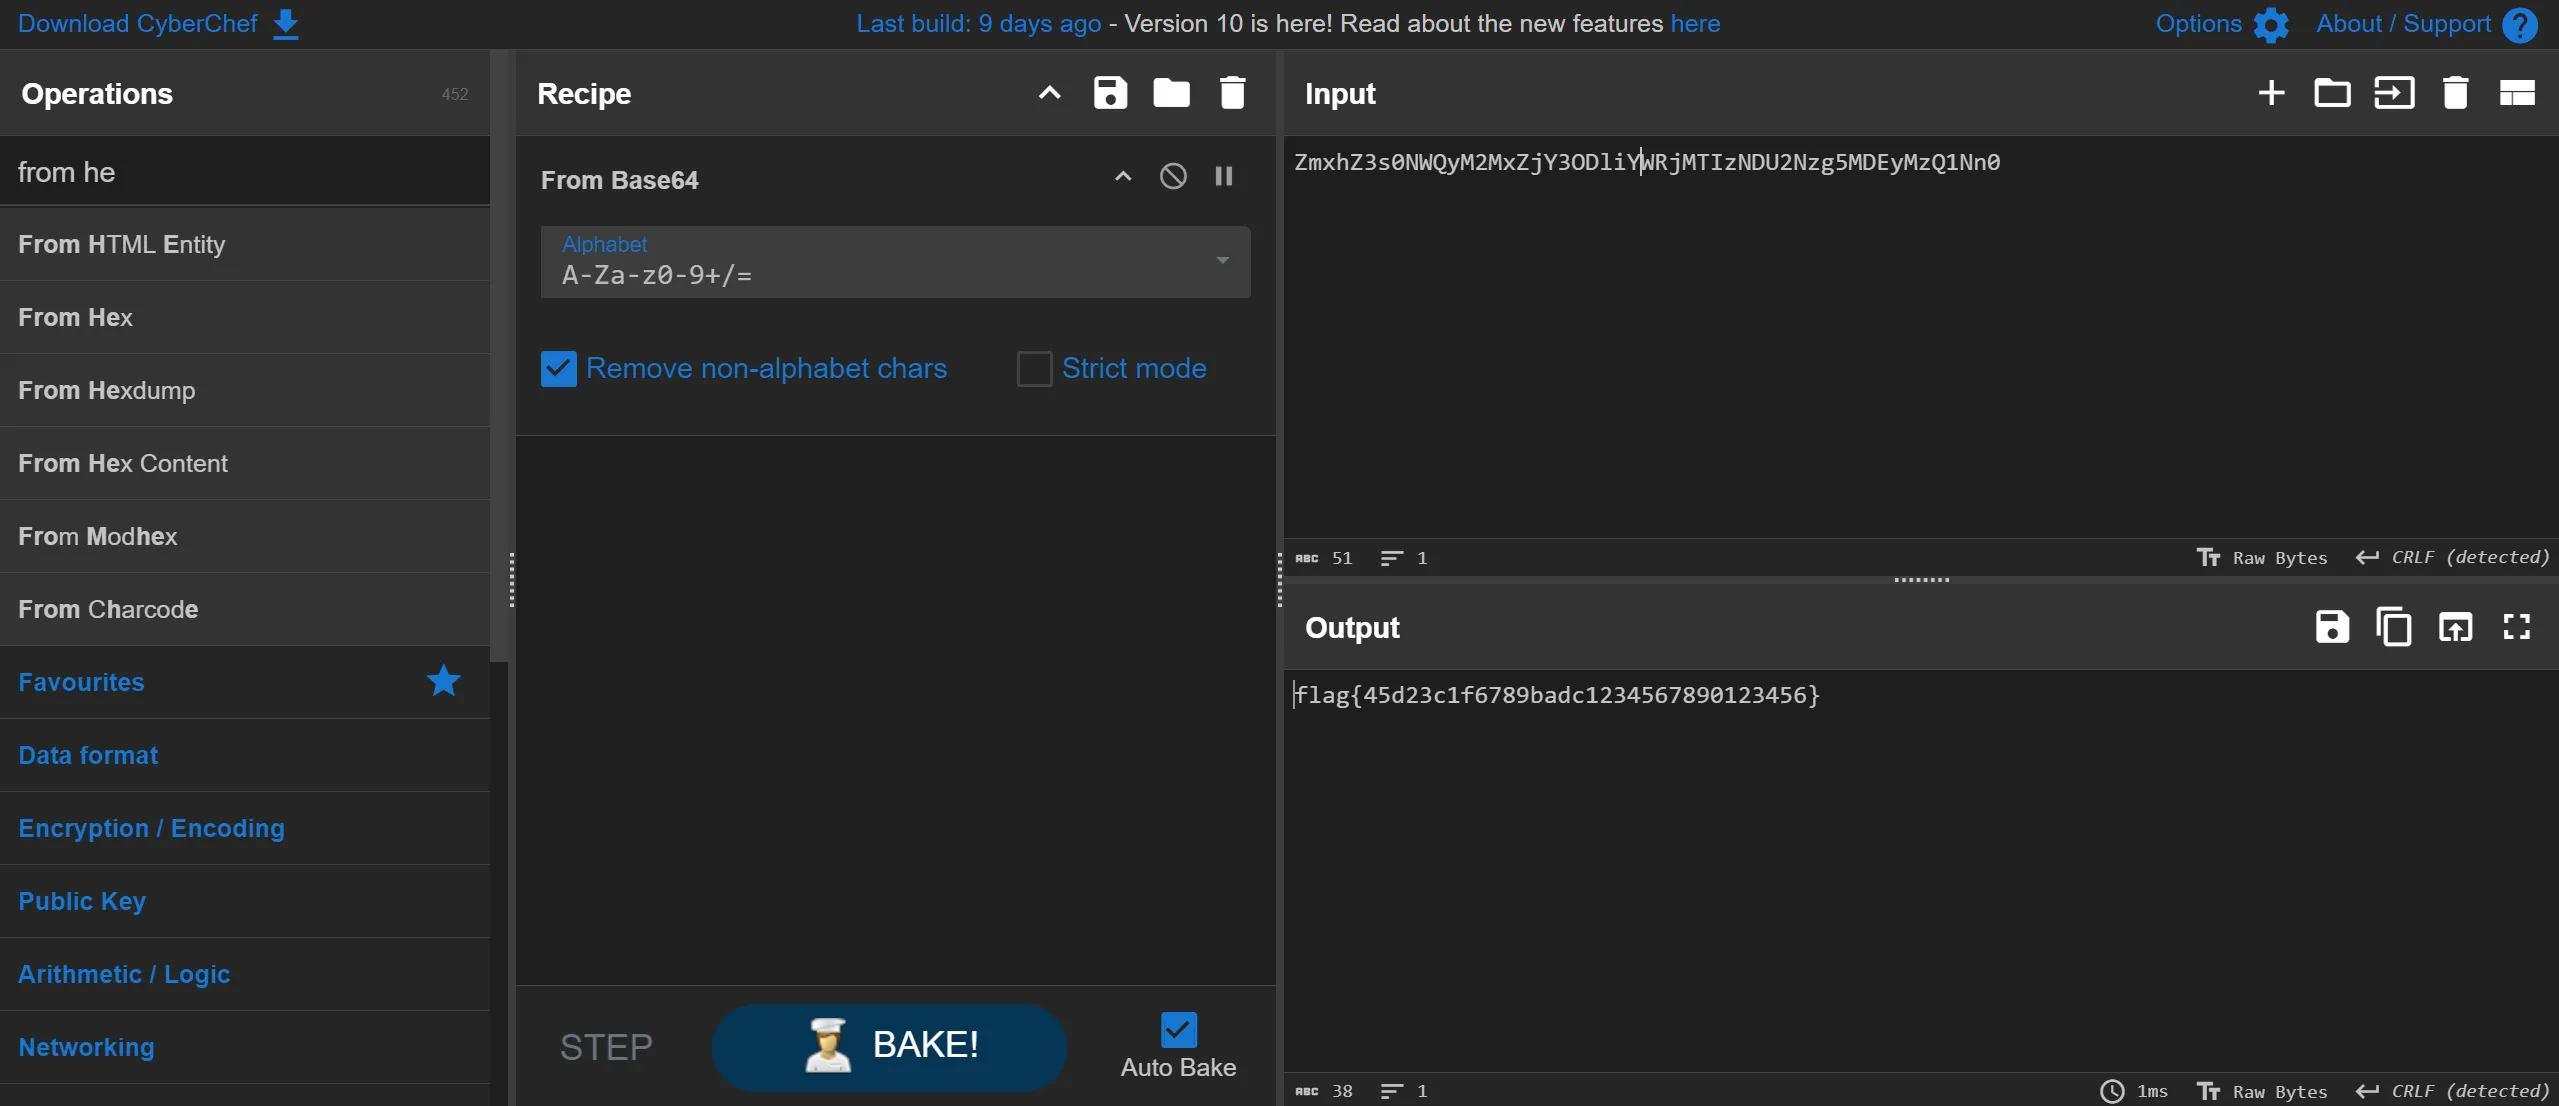
Task: Clear the recipe with trash icon
Action: tap(1232, 93)
